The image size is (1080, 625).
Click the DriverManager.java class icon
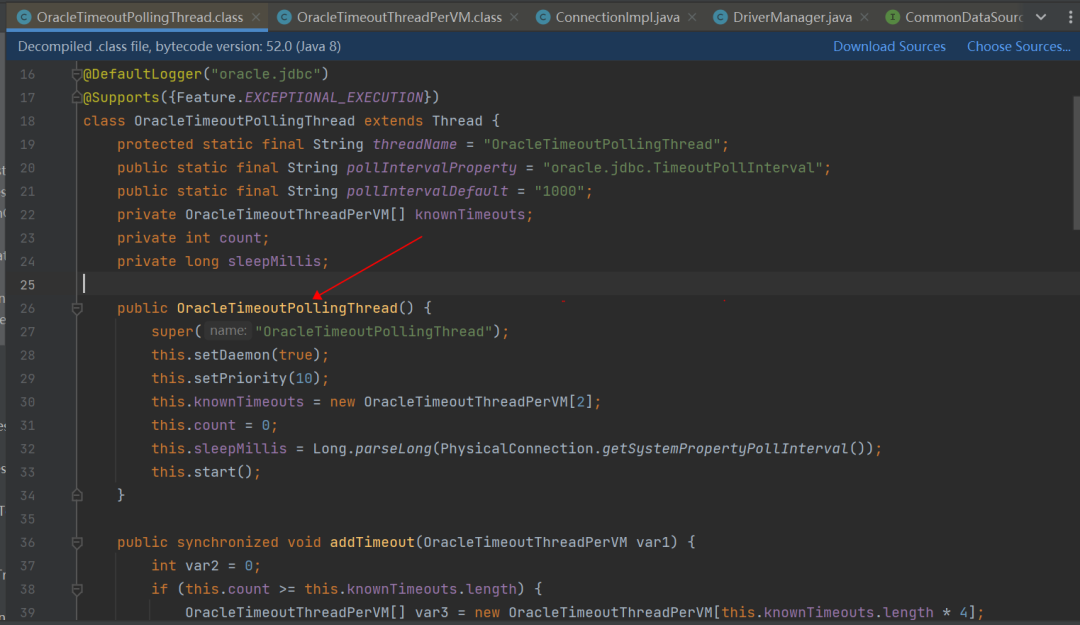tap(720, 17)
